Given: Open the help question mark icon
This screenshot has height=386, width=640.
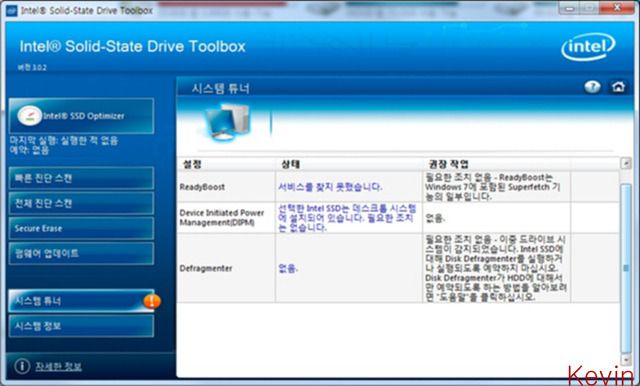Looking at the screenshot, I should pyautogui.click(x=592, y=87).
